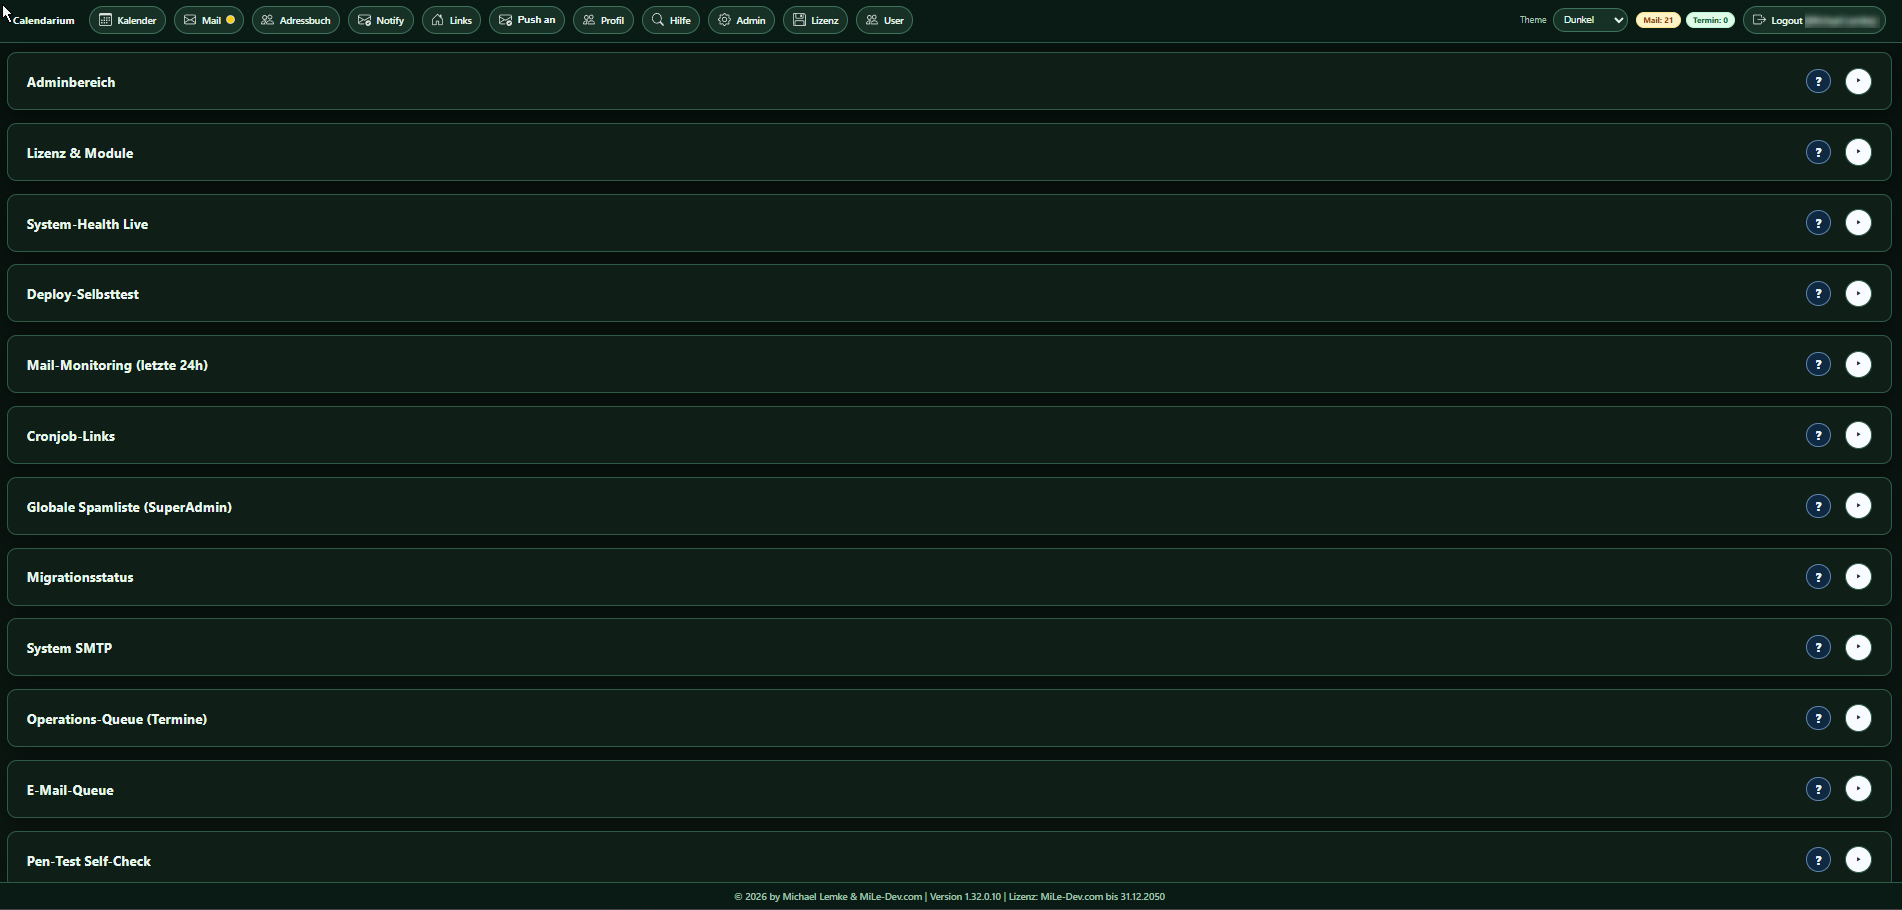Open Hilfe search page
Screen dimensions: 1902x910
pyautogui.click(x=671, y=20)
